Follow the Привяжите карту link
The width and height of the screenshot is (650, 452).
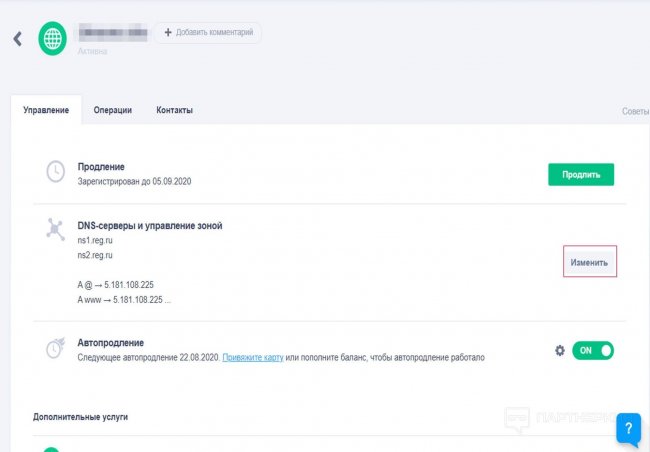(x=252, y=357)
